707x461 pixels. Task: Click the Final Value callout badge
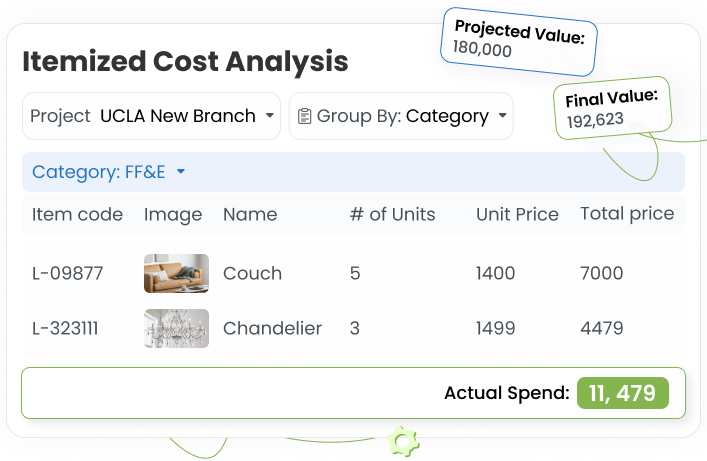(613, 108)
